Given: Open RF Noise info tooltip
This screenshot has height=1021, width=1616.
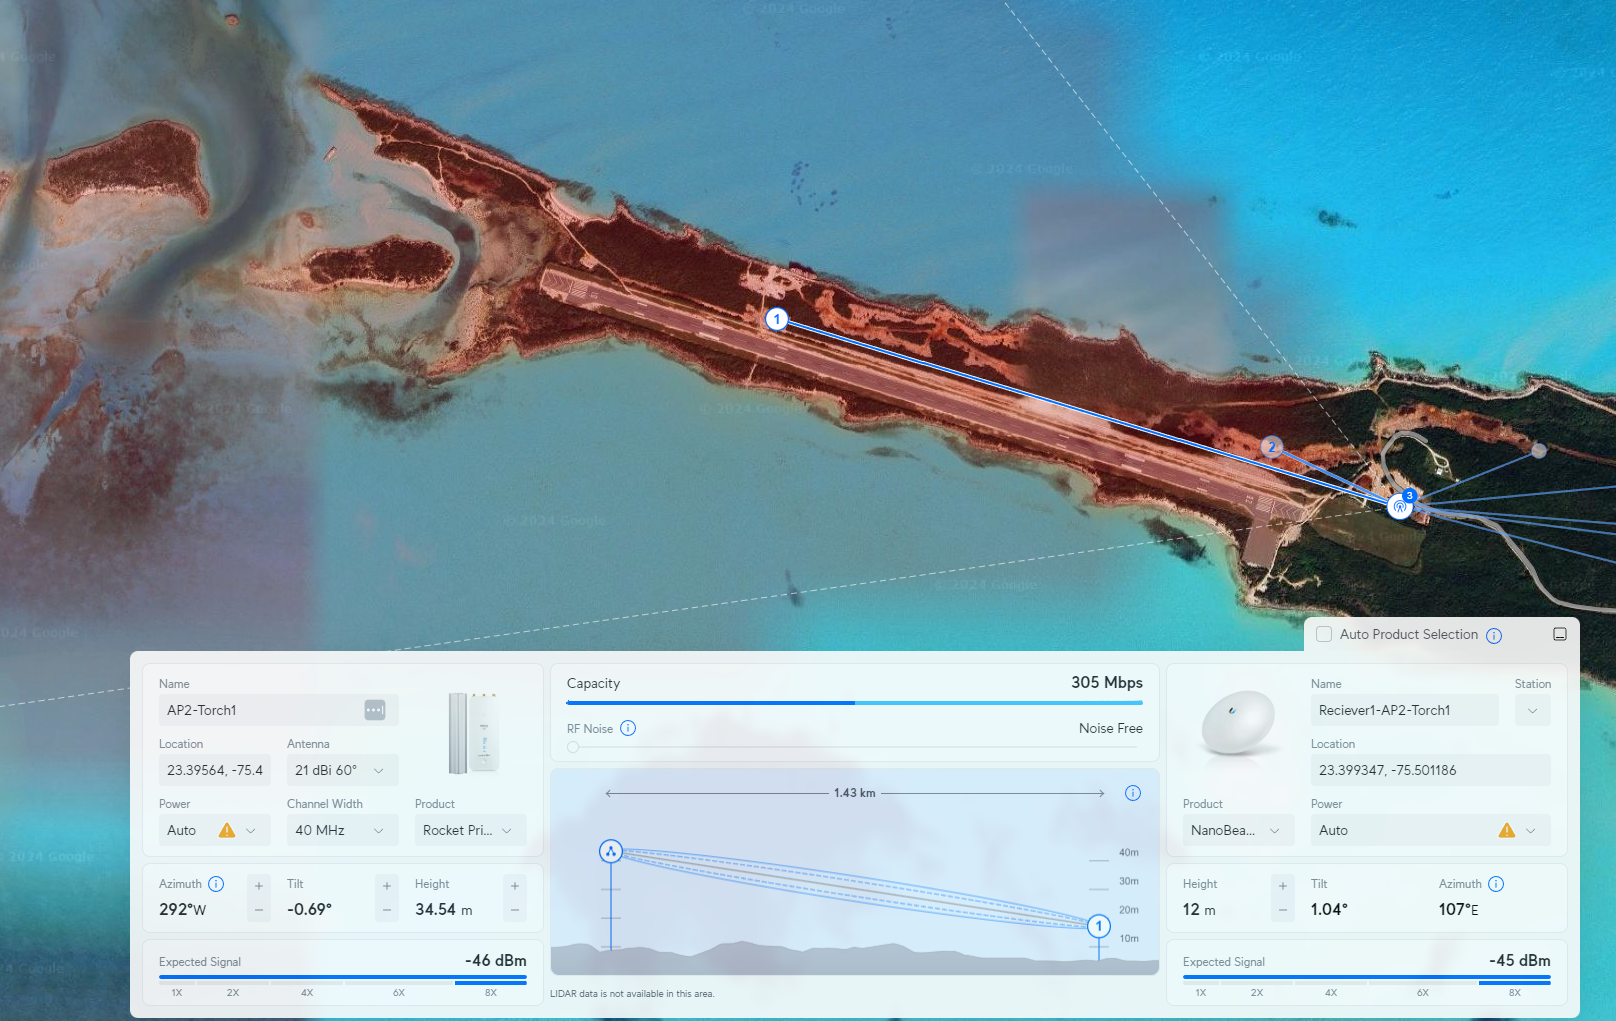Looking at the screenshot, I should tap(628, 728).
